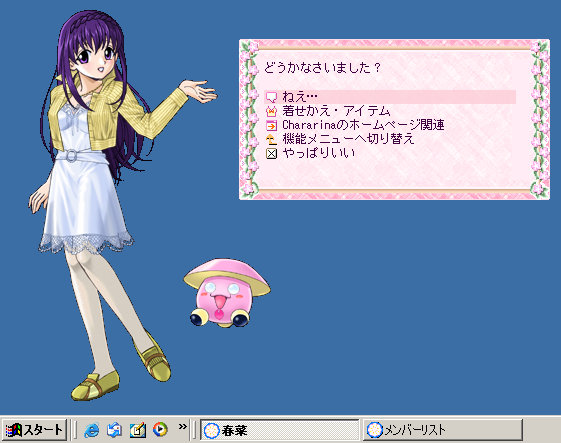Expand the quick launch overflow chevron
This screenshot has height=443, width=561.
(182, 427)
